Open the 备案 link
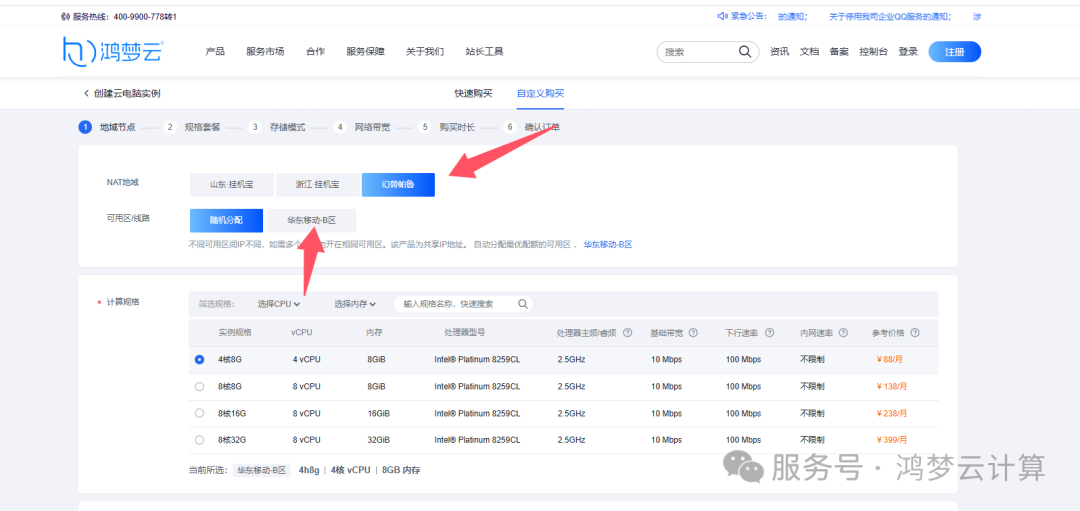The image size is (1080, 511). tap(839, 52)
